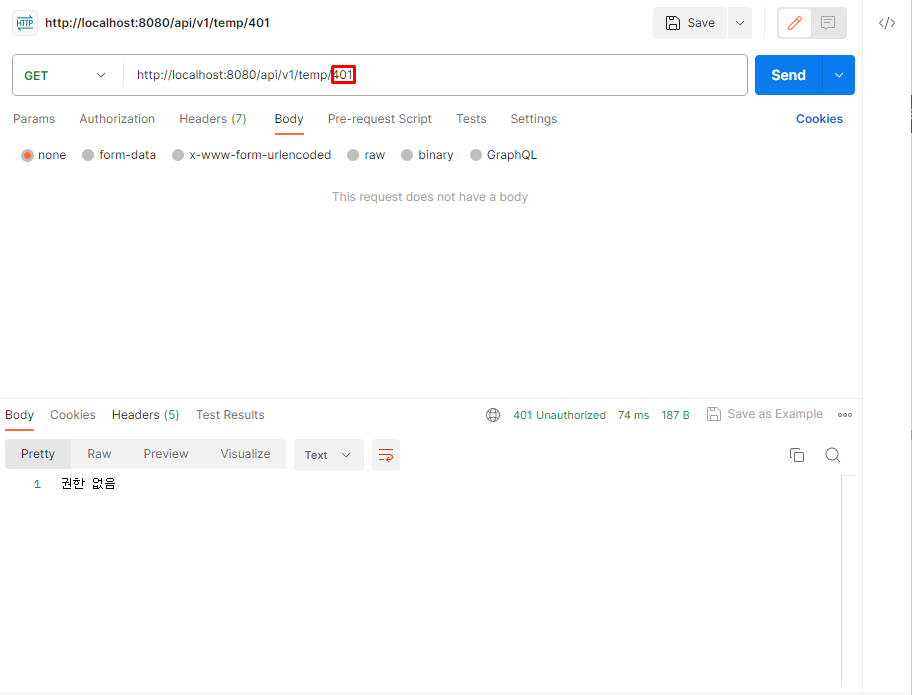Click the Save as Example text
Image resolution: width=912 pixels, height=695 pixels.
click(775, 414)
